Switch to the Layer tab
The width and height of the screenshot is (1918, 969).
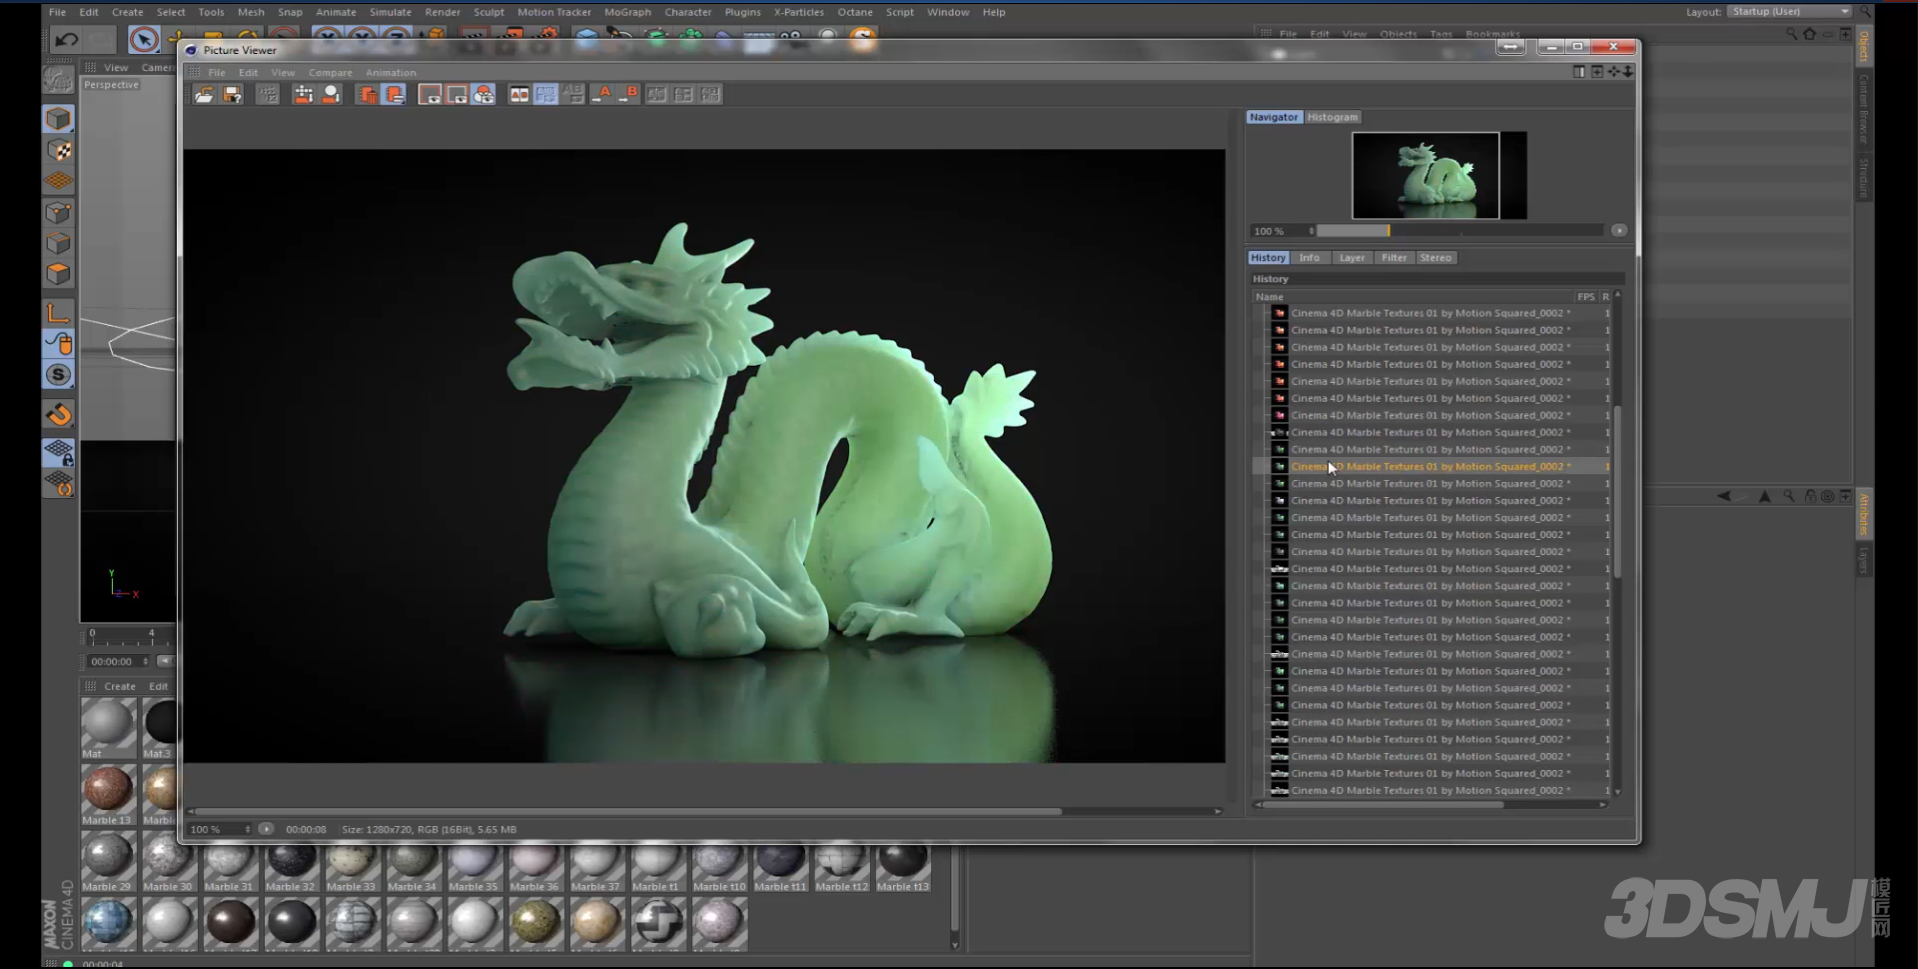(x=1352, y=258)
